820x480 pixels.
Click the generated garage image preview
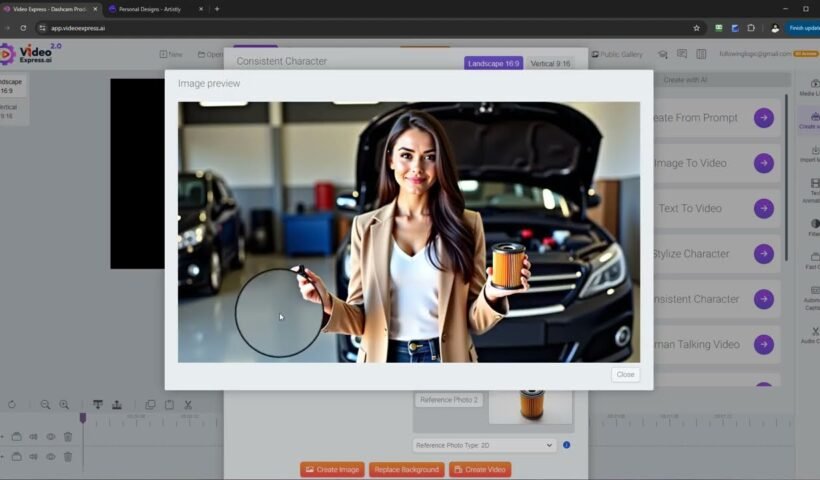pyautogui.click(x=408, y=232)
